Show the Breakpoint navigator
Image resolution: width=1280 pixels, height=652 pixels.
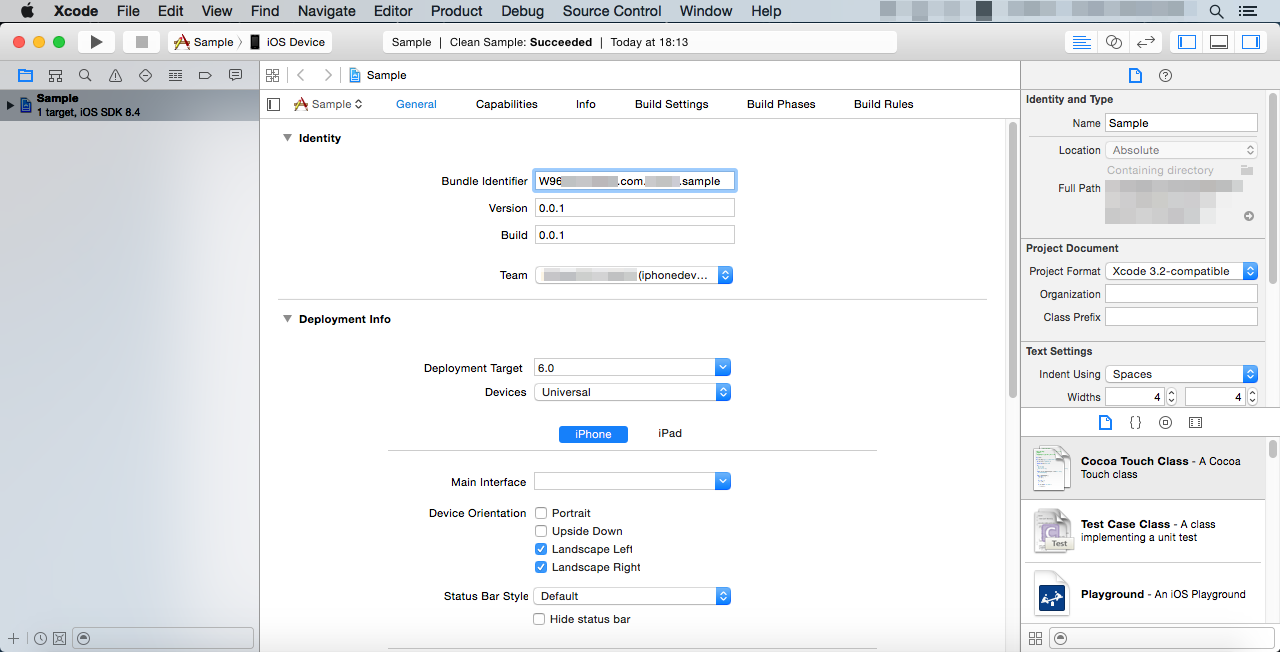[x=205, y=75]
